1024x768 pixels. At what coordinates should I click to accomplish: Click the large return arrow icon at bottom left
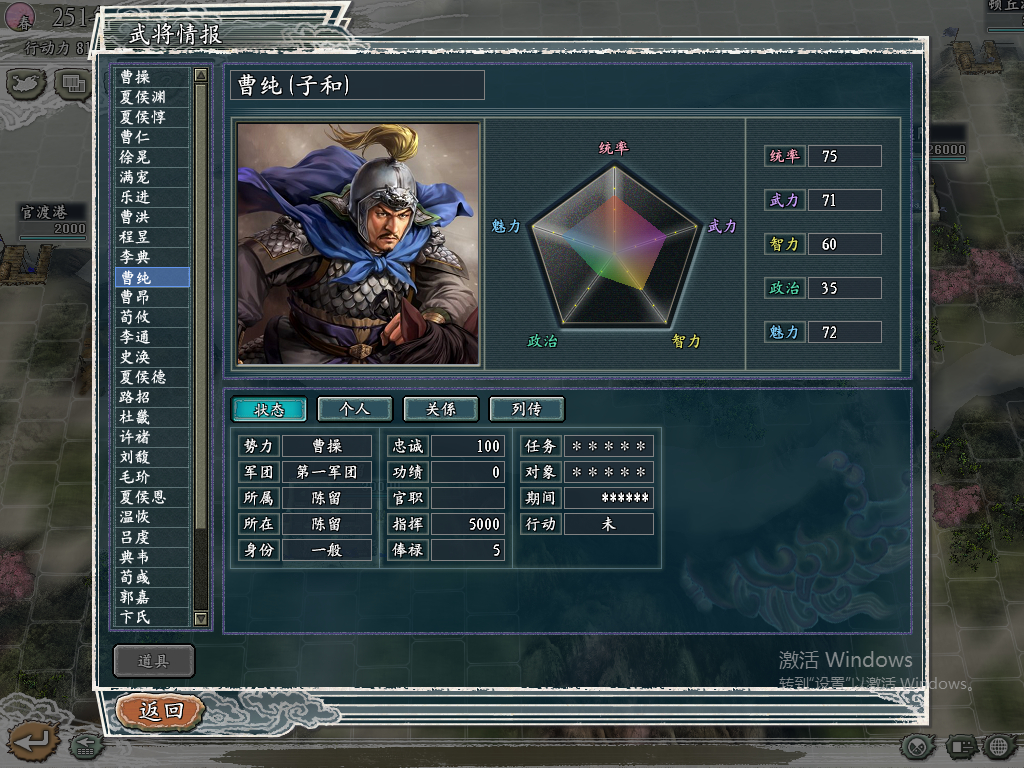coord(33,741)
